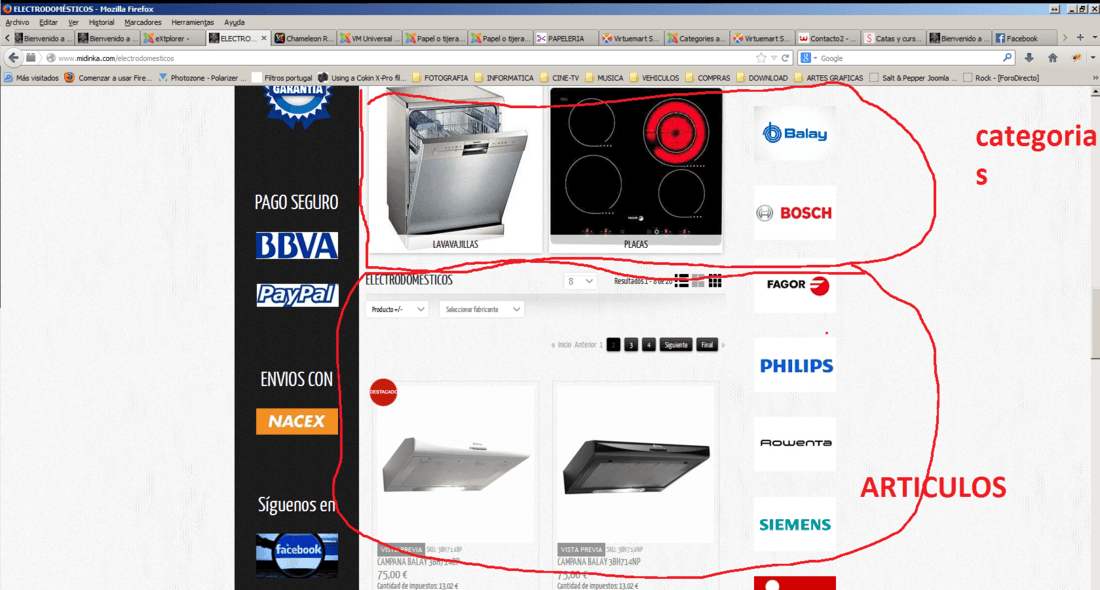The image size is (1100, 590).
Task: Open the Más visitados bookmark
Action: pyautogui.click(x=31, y=78)
